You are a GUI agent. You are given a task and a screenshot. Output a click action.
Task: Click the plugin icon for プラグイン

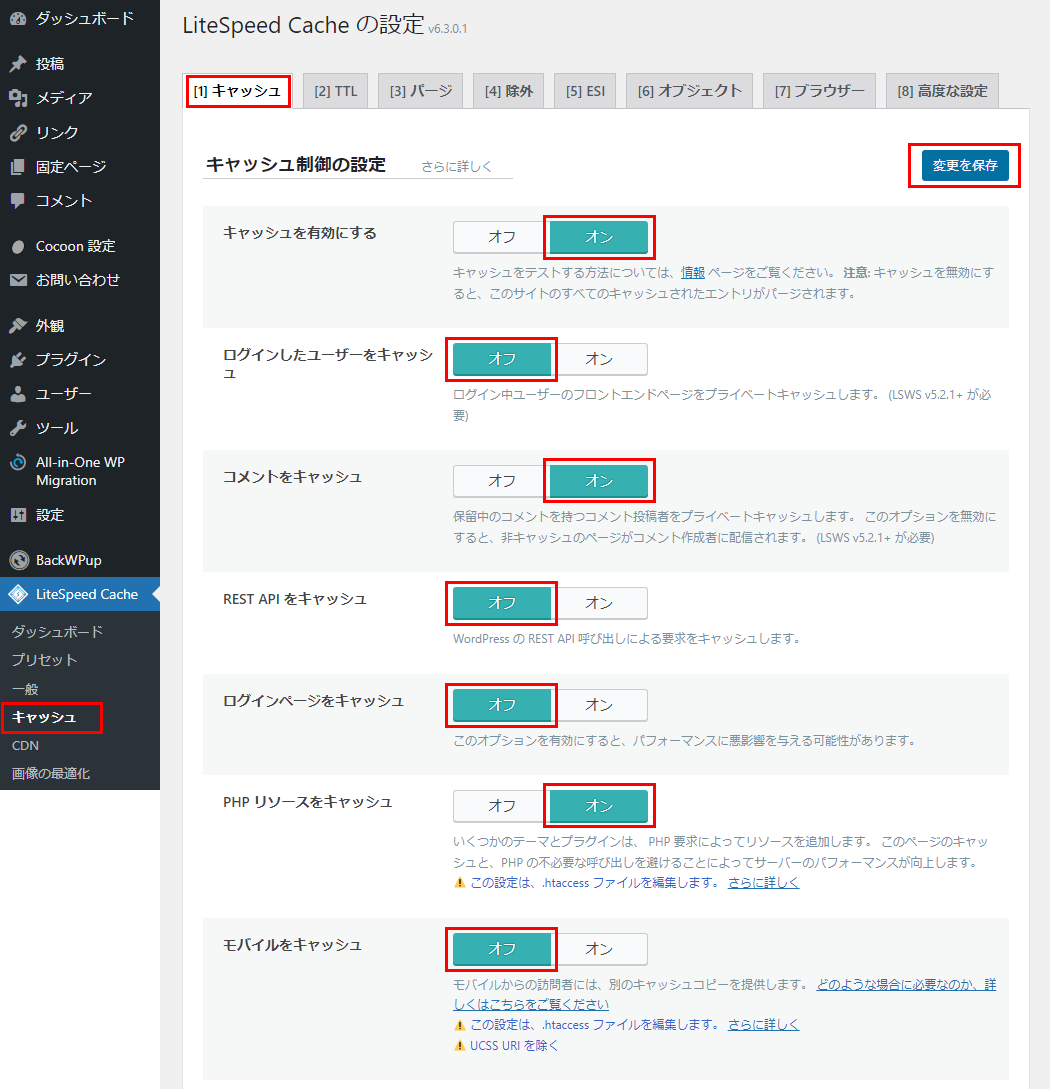18,360
